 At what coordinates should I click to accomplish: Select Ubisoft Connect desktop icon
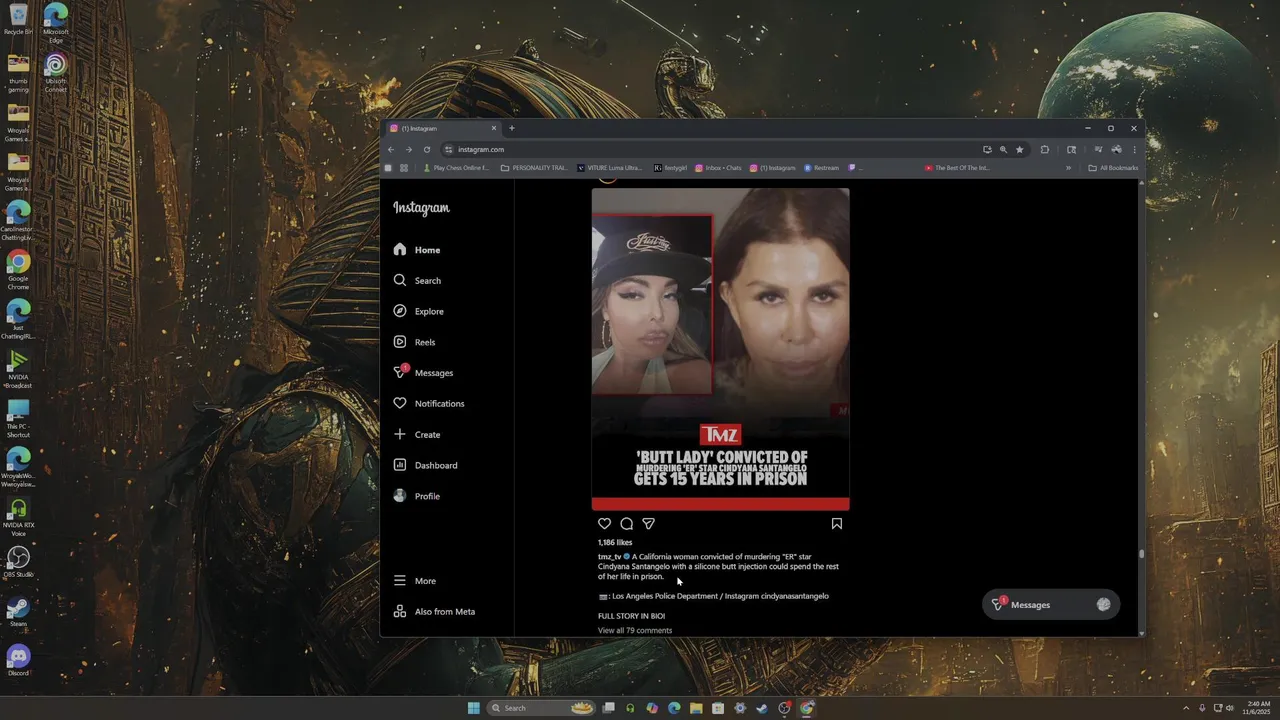click(x=56, y=73)
